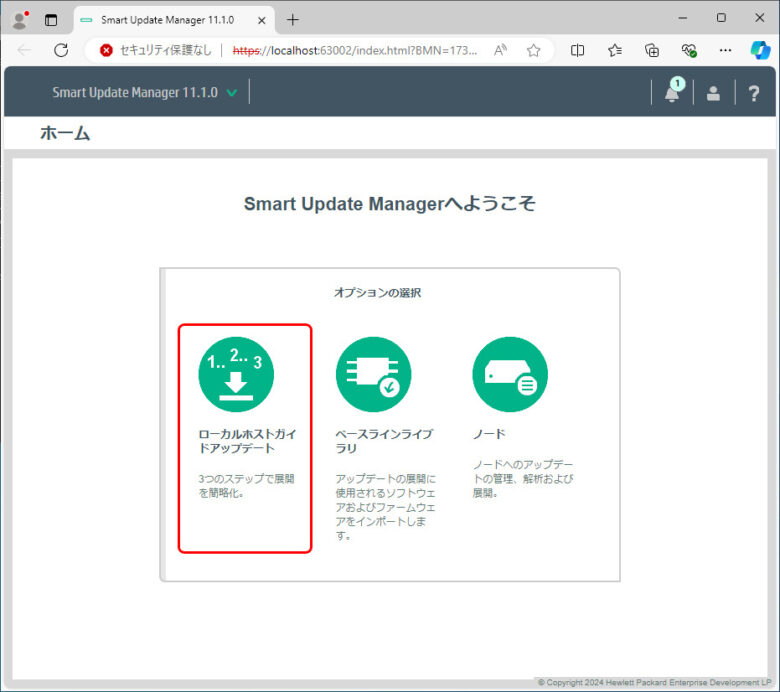Click the localhost URL in address bar
The width and height of the screenshot is (780, 692).
(x=355, y=50)
